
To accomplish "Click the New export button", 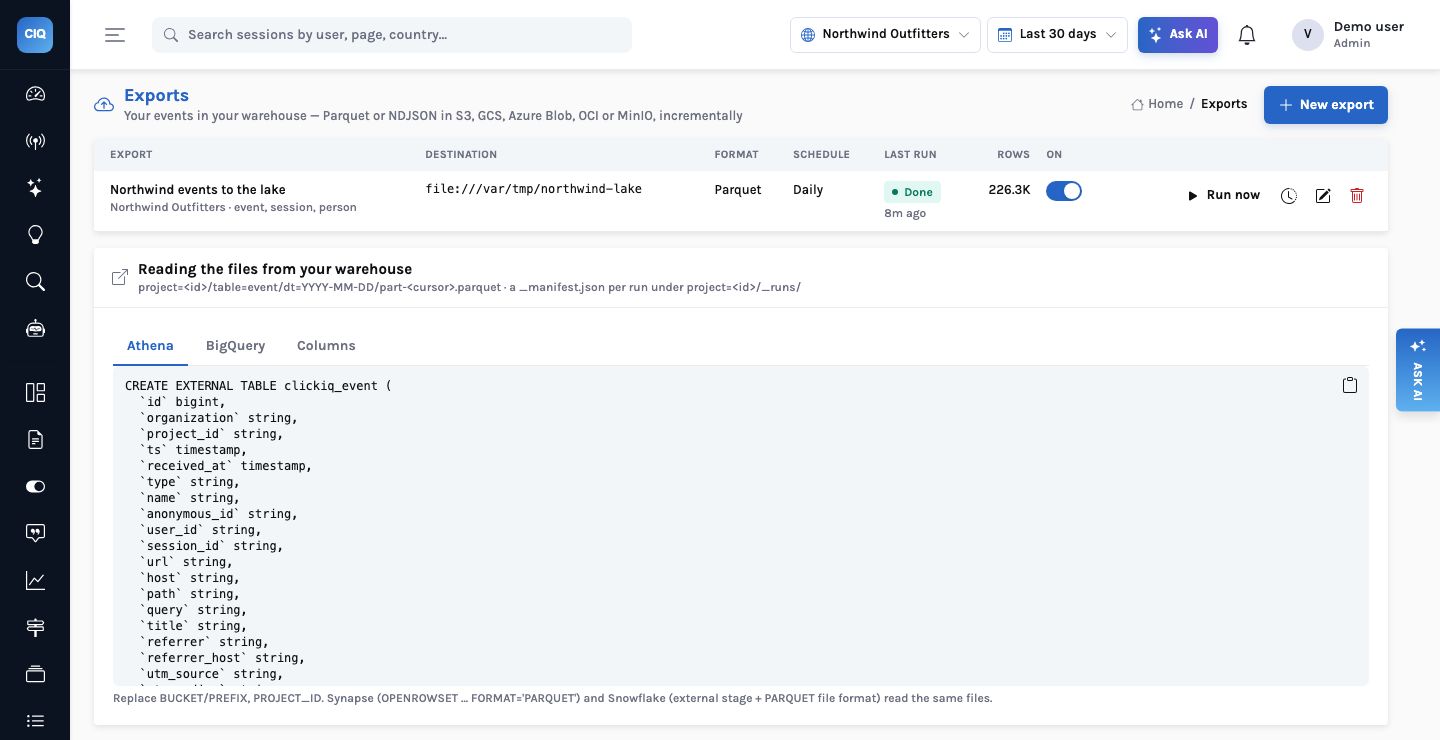I will coord(1326,105).
